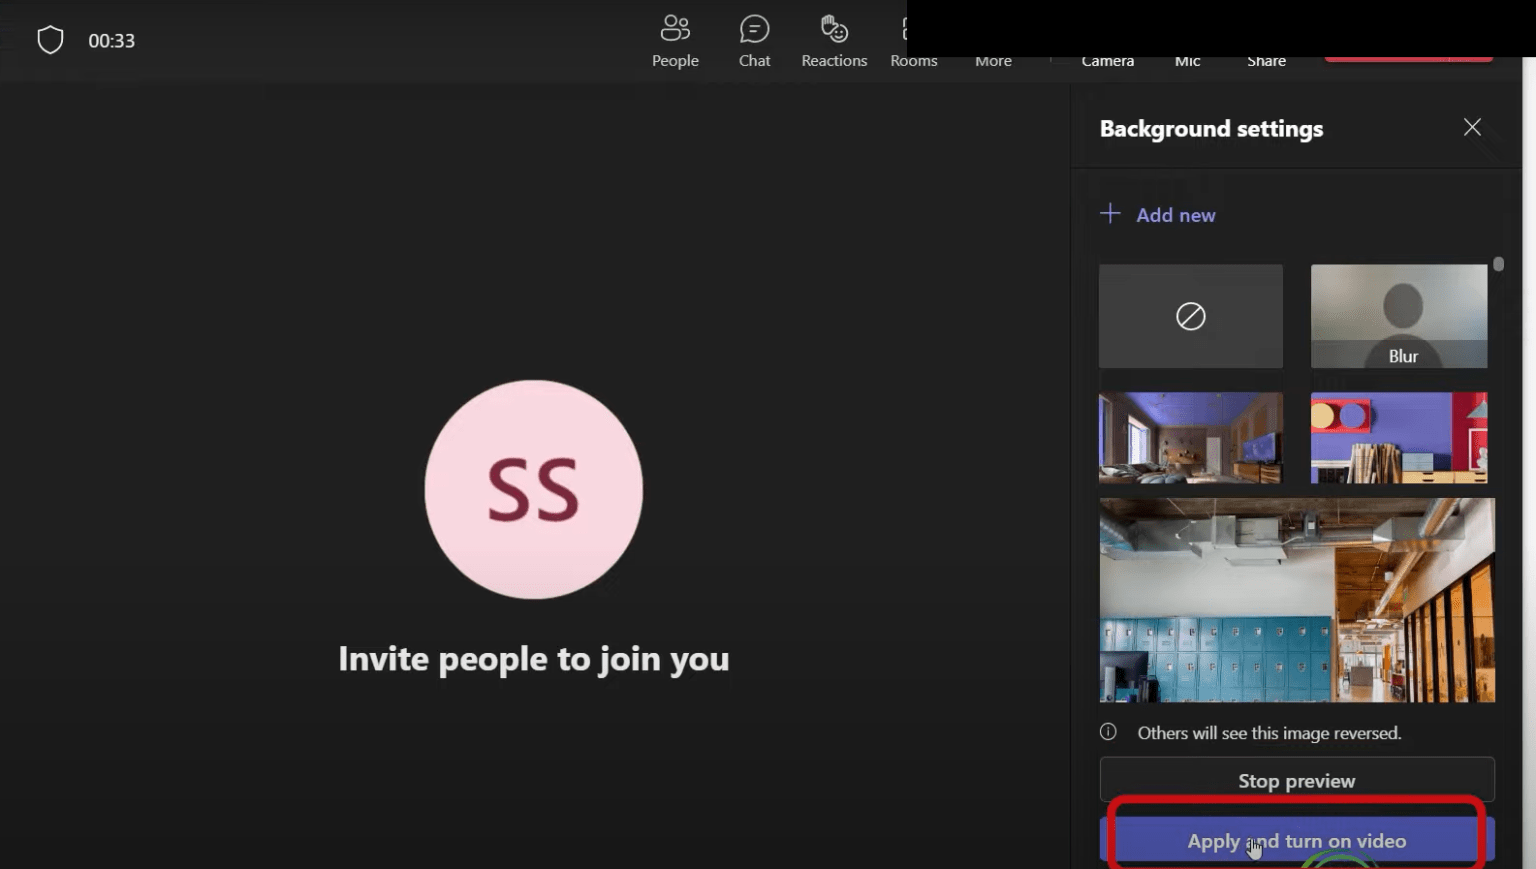1536x869 pixels.
Task: Click the background panel scrollbar
Action: (1498, 265)
